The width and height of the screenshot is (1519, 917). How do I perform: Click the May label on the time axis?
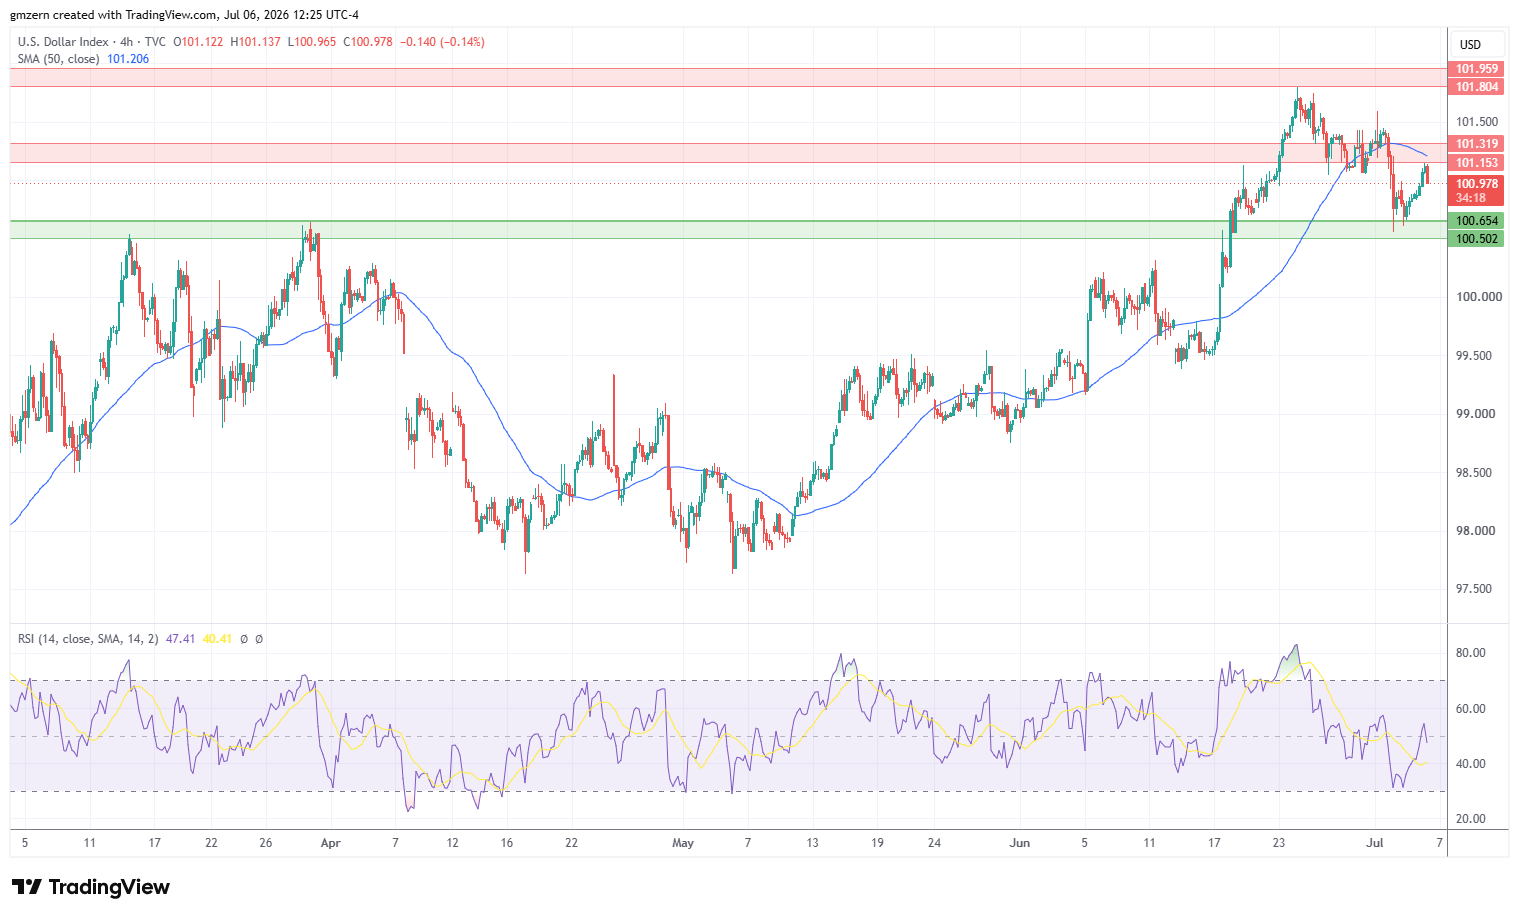point(683,843)
